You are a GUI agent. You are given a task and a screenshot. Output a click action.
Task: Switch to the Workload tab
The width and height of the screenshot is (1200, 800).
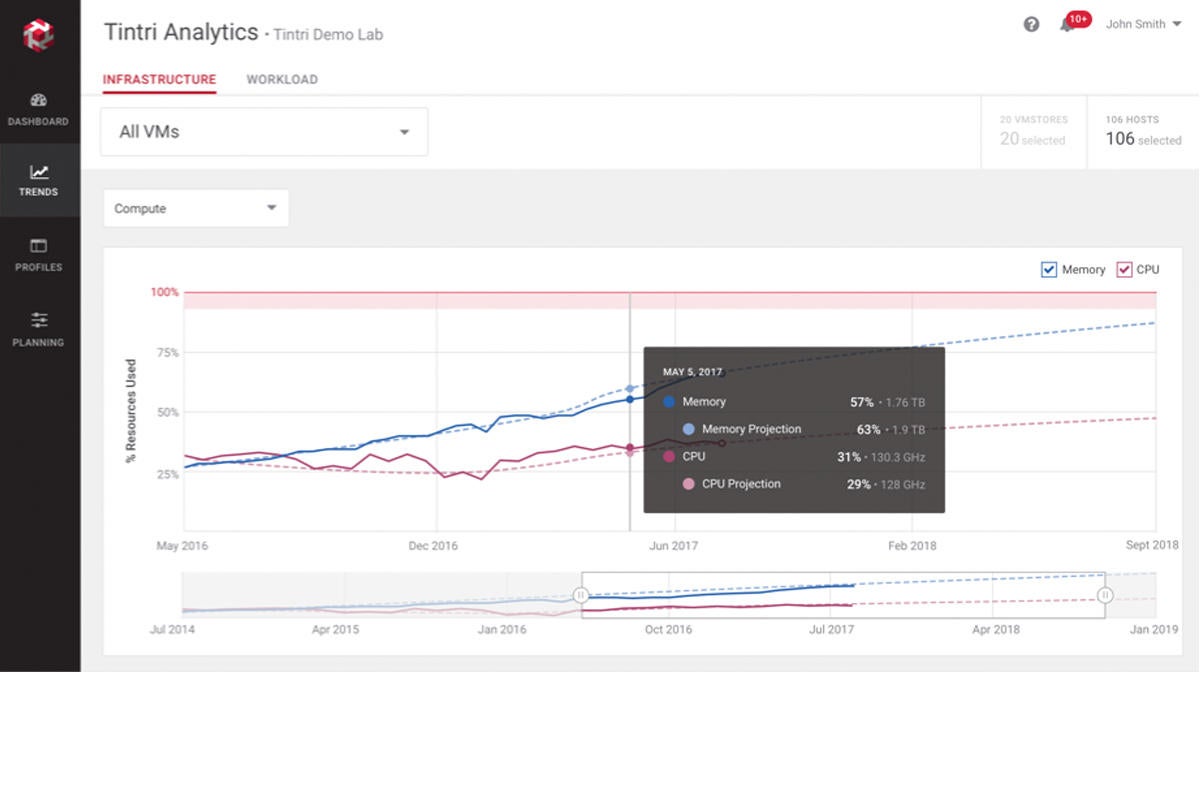(282, 79)
